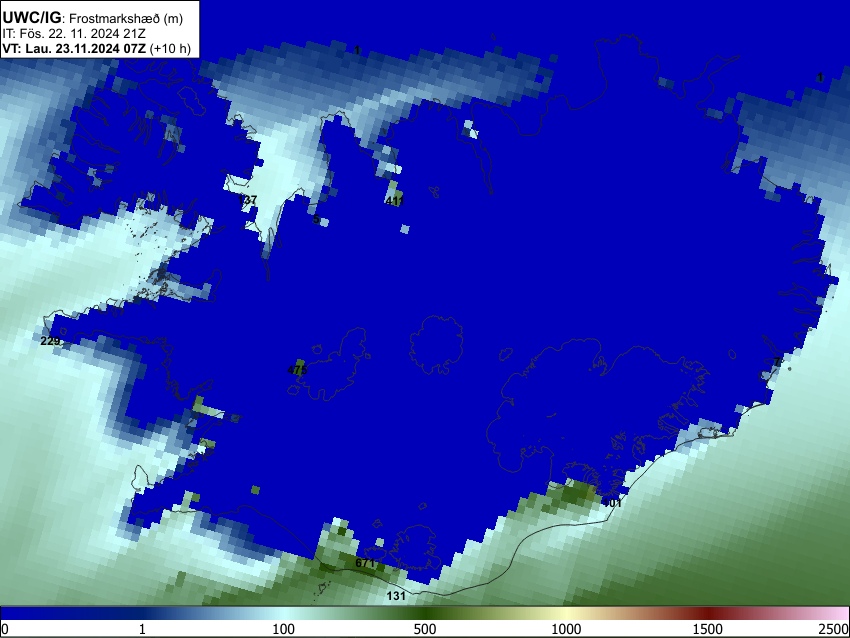Click the '1000' tick label on the color scale
850x638 pixels.
[566, 629]
